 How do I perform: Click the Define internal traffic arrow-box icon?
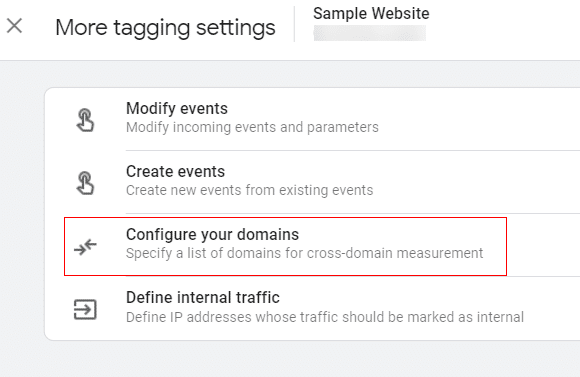85,309
